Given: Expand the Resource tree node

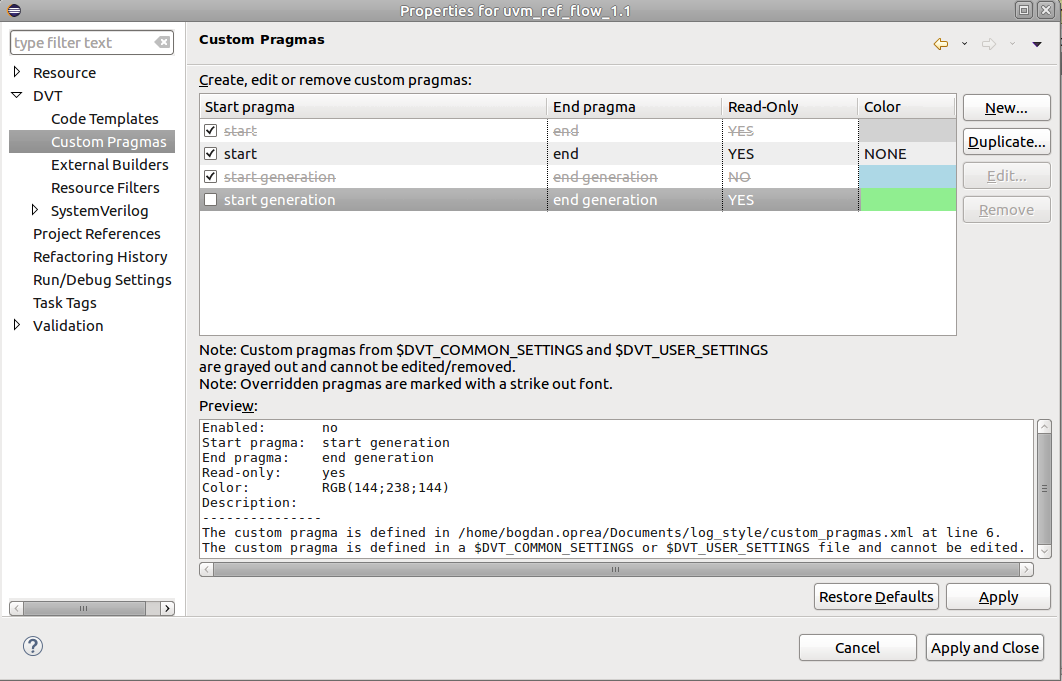Looking at the screenshot, I should pyautogui.click(x=15, y=72).
